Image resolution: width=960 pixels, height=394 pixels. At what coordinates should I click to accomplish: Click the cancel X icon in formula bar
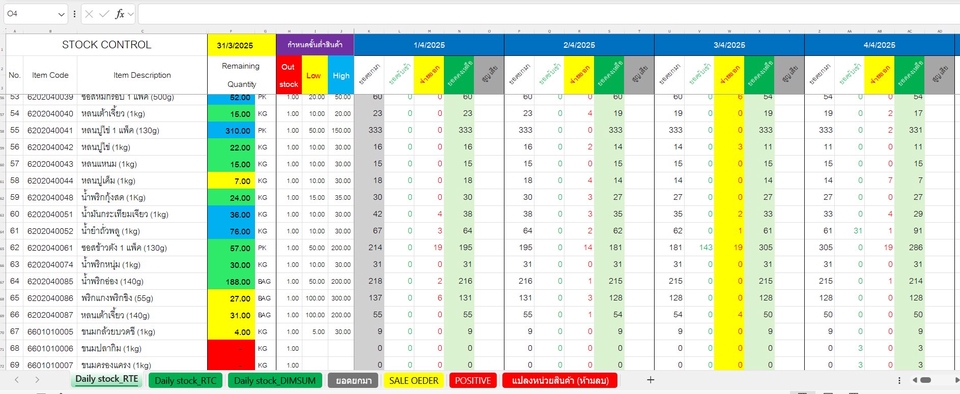click(x=89, y=13)
